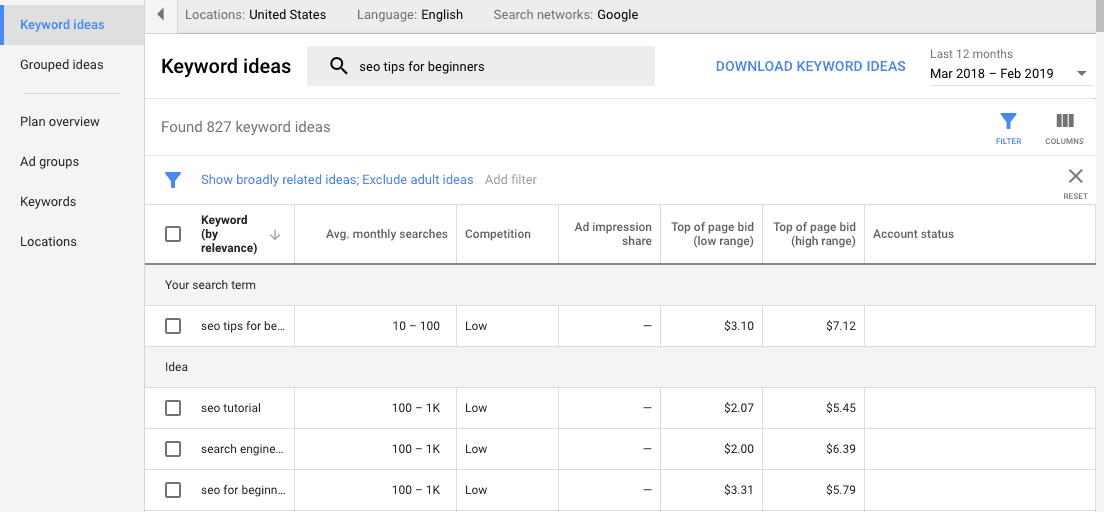Viewport: 1104px width, 512px height.
Task: Open the Columns chooser icon
Action: tap(1064, 122)
